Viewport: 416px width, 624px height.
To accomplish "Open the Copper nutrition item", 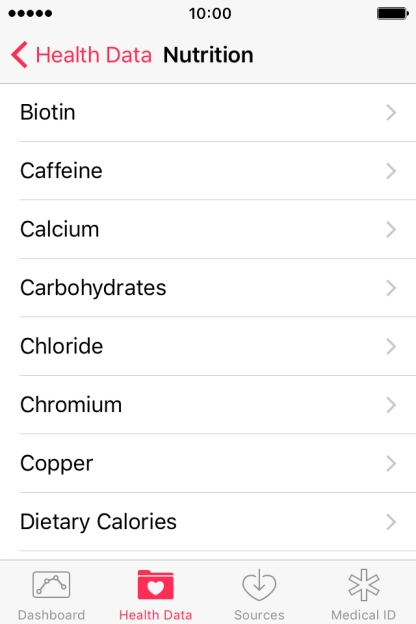I will 208,463.
